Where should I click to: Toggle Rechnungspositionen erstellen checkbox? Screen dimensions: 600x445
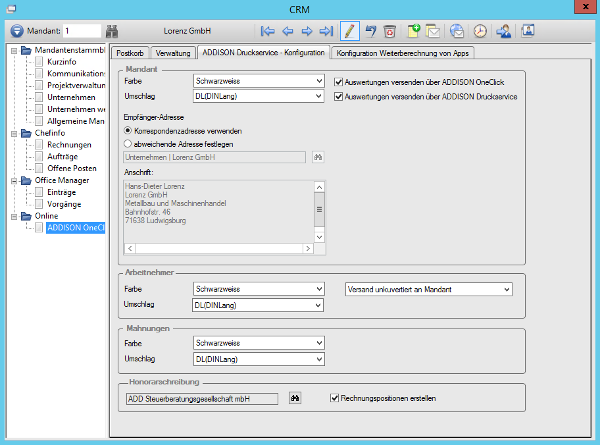click(334, 398)
